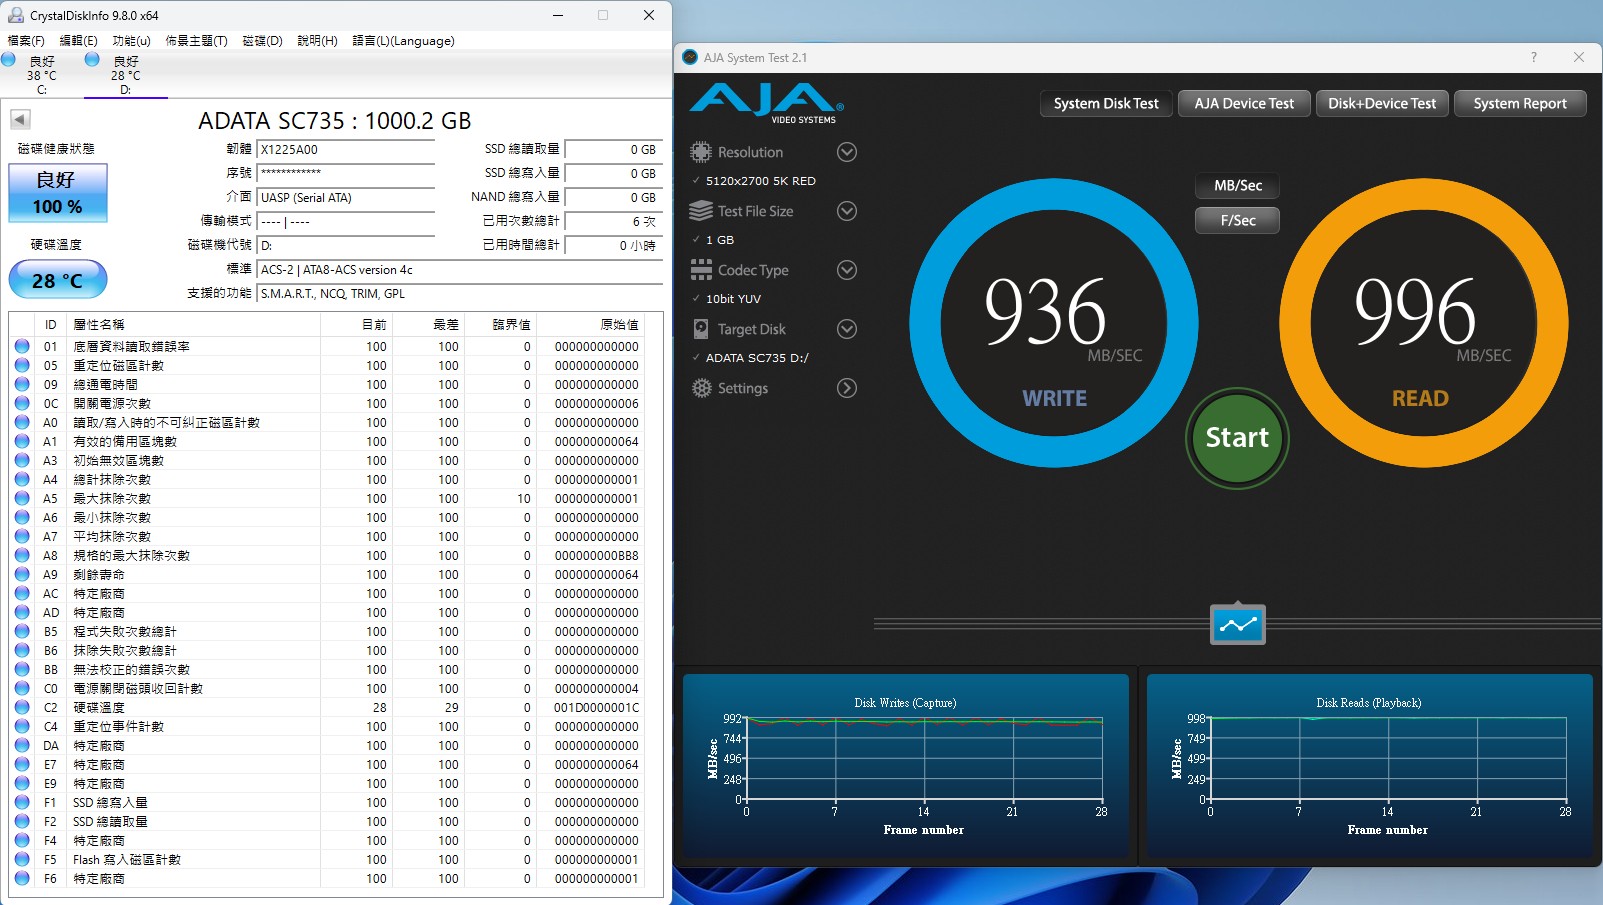Expand the Test File Size dropdown chevron
This screenshot has height=905, width=1603.
pyautogui.click(x=847, y=211)
